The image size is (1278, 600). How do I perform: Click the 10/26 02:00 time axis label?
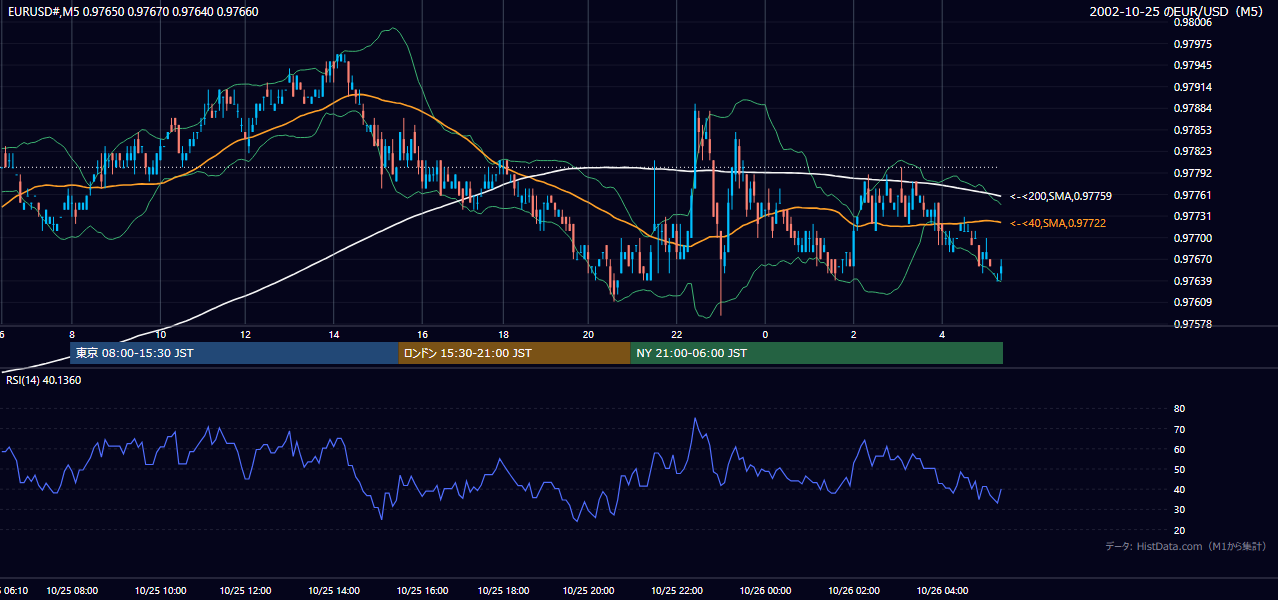click(854, 591)
